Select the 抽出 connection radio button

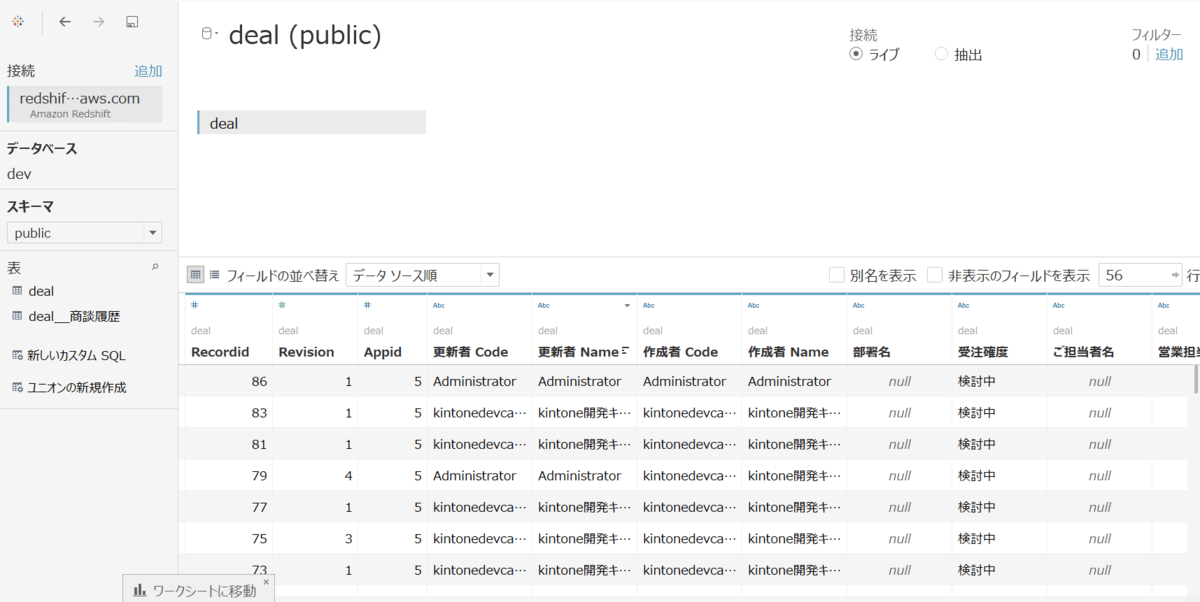pyautogui.click(x=941, y=54)
